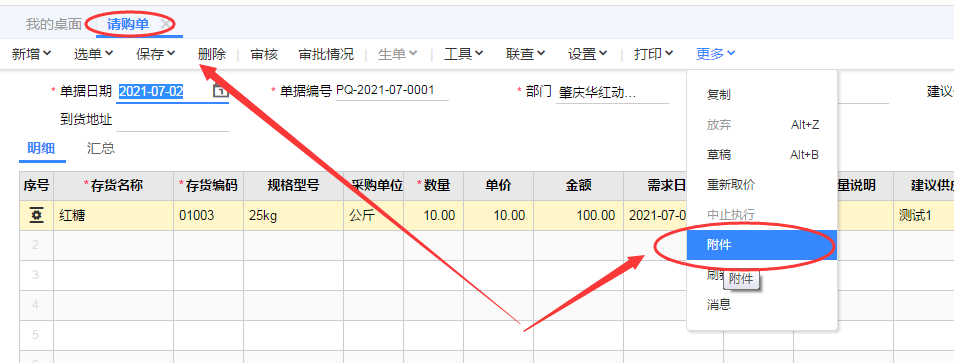Switch to the 汇总 tab

click(101, 148)
